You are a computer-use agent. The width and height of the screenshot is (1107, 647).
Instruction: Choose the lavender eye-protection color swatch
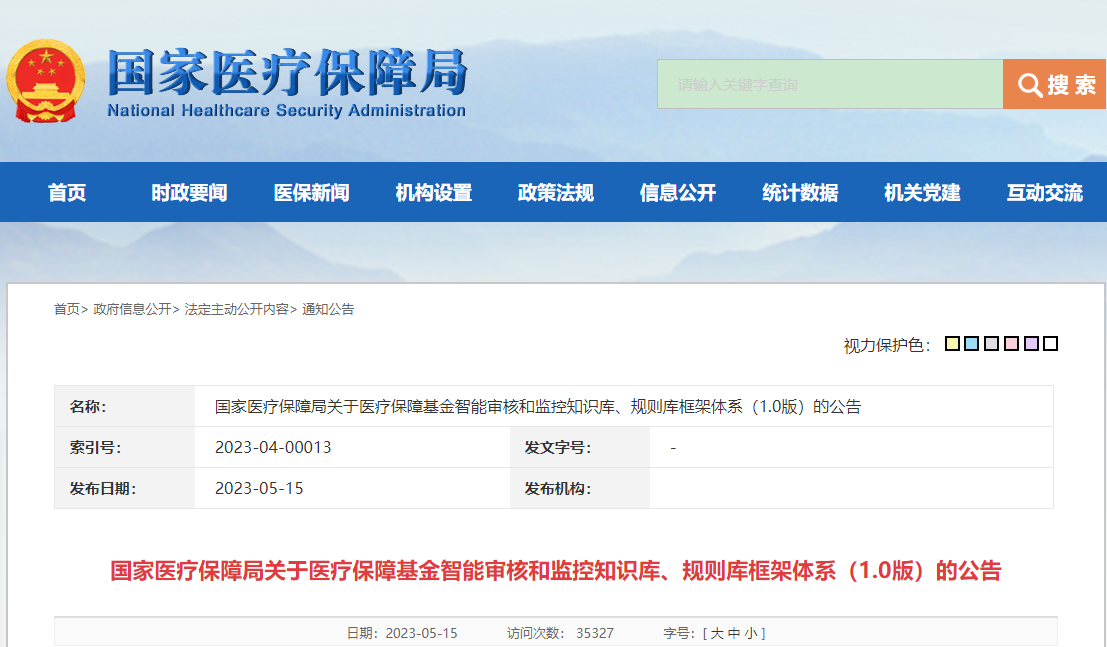click(1031, 344)
